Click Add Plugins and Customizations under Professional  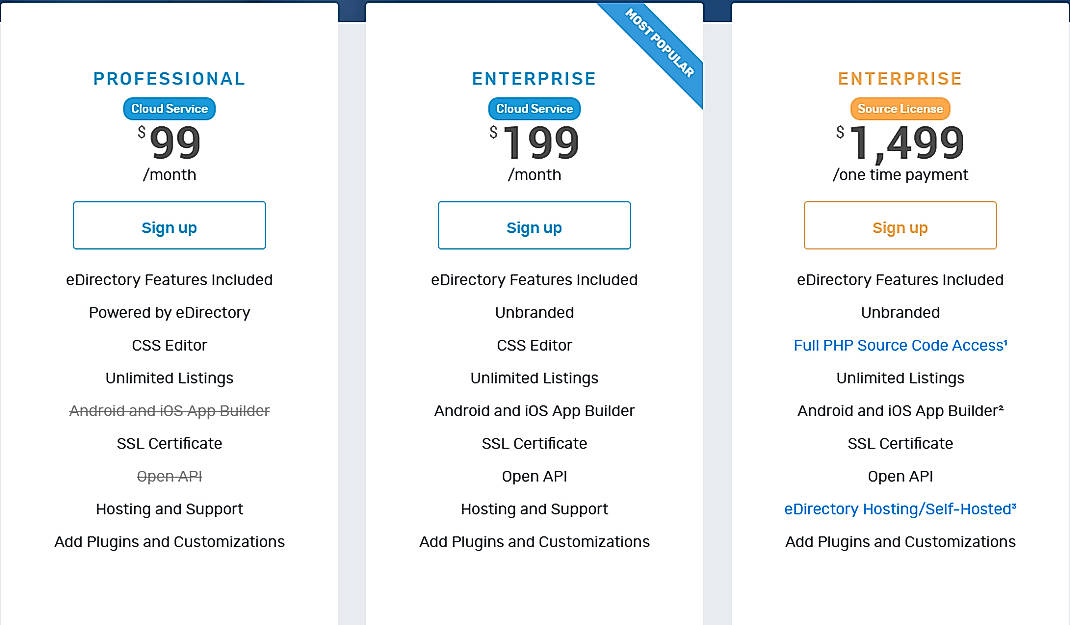pyautogui.click(x=169, y=541)
